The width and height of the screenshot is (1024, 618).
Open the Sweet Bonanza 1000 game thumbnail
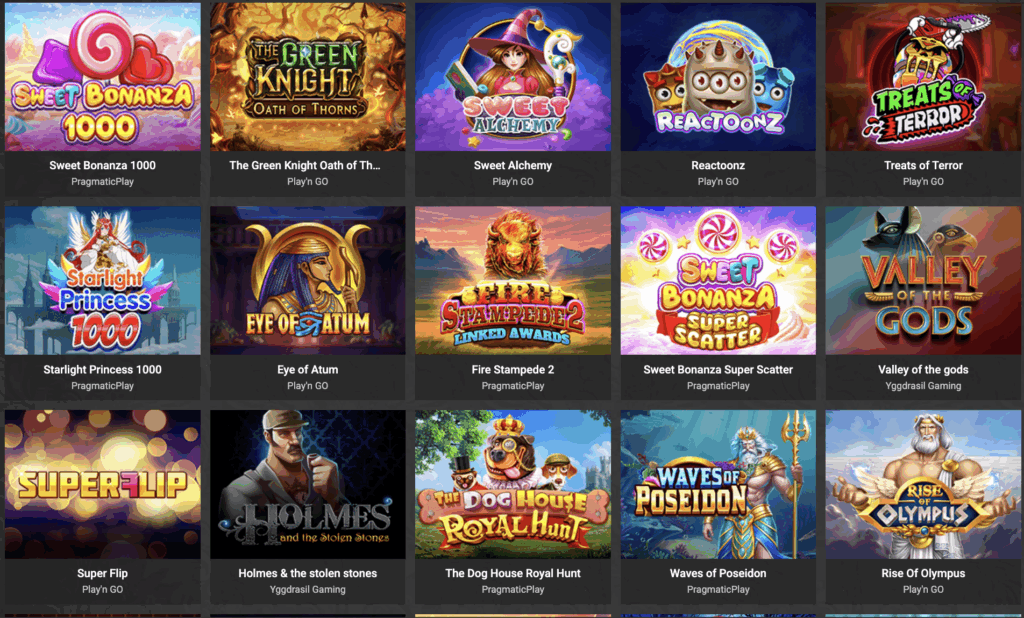(103, 76)
